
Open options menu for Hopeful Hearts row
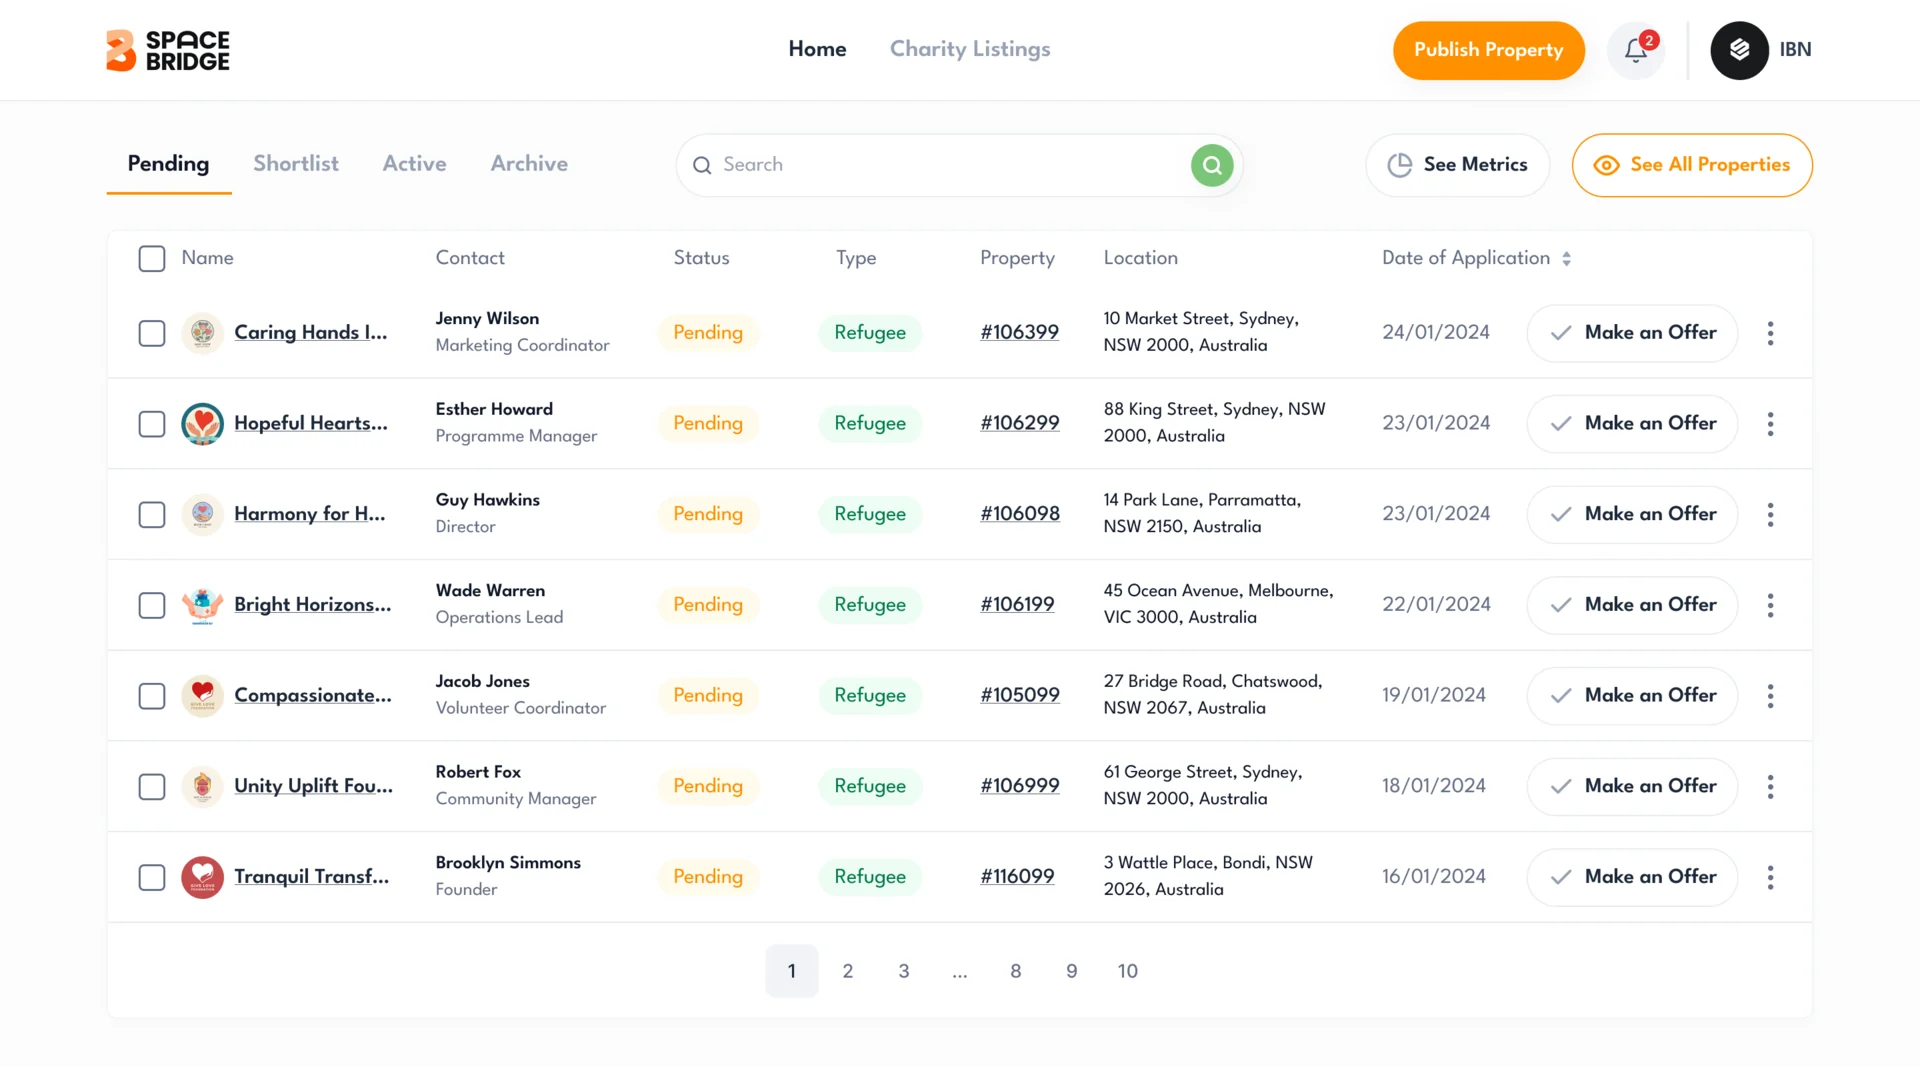click(x=1770, y=424)
